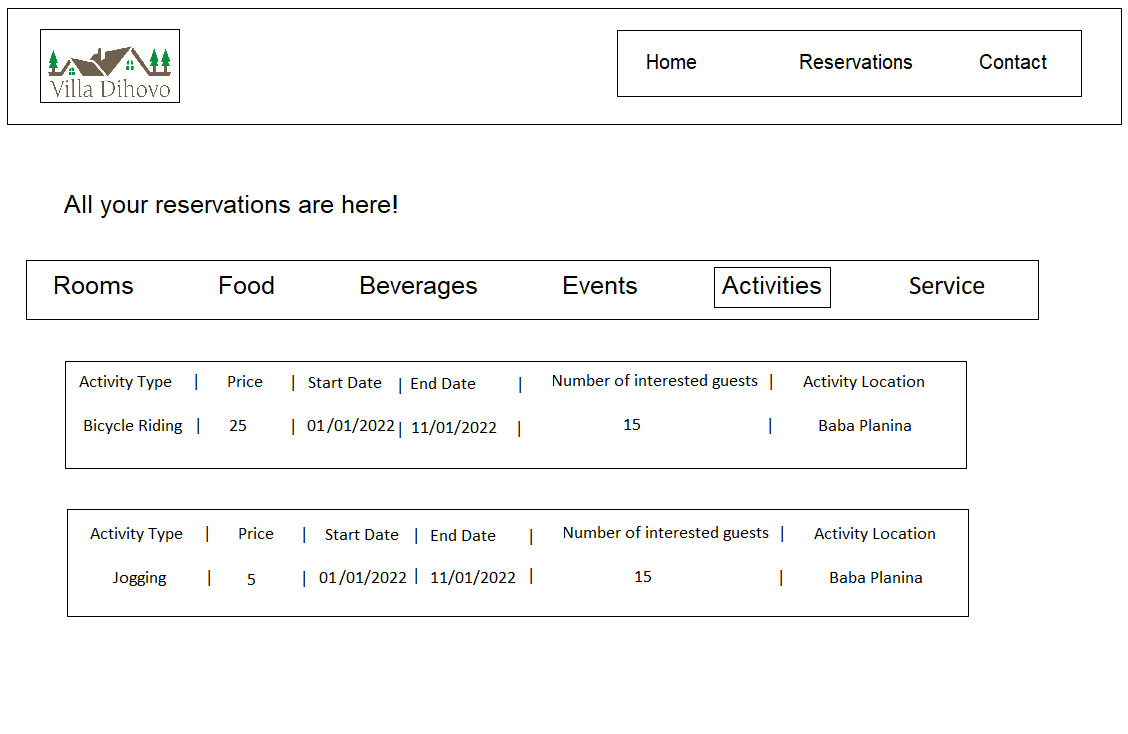Open the Contact page link

click(x=1012, y=62)
